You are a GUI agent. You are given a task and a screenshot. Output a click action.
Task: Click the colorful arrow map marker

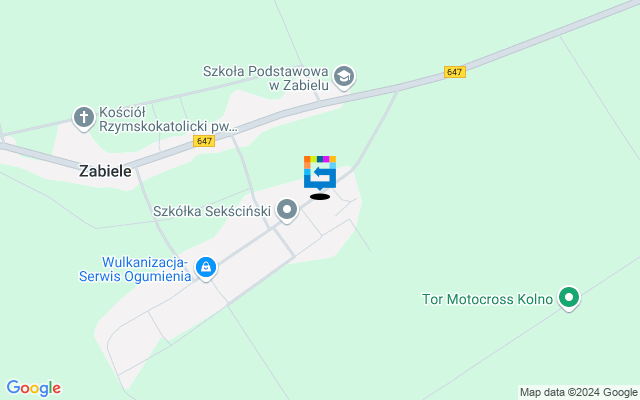[320, 173]
